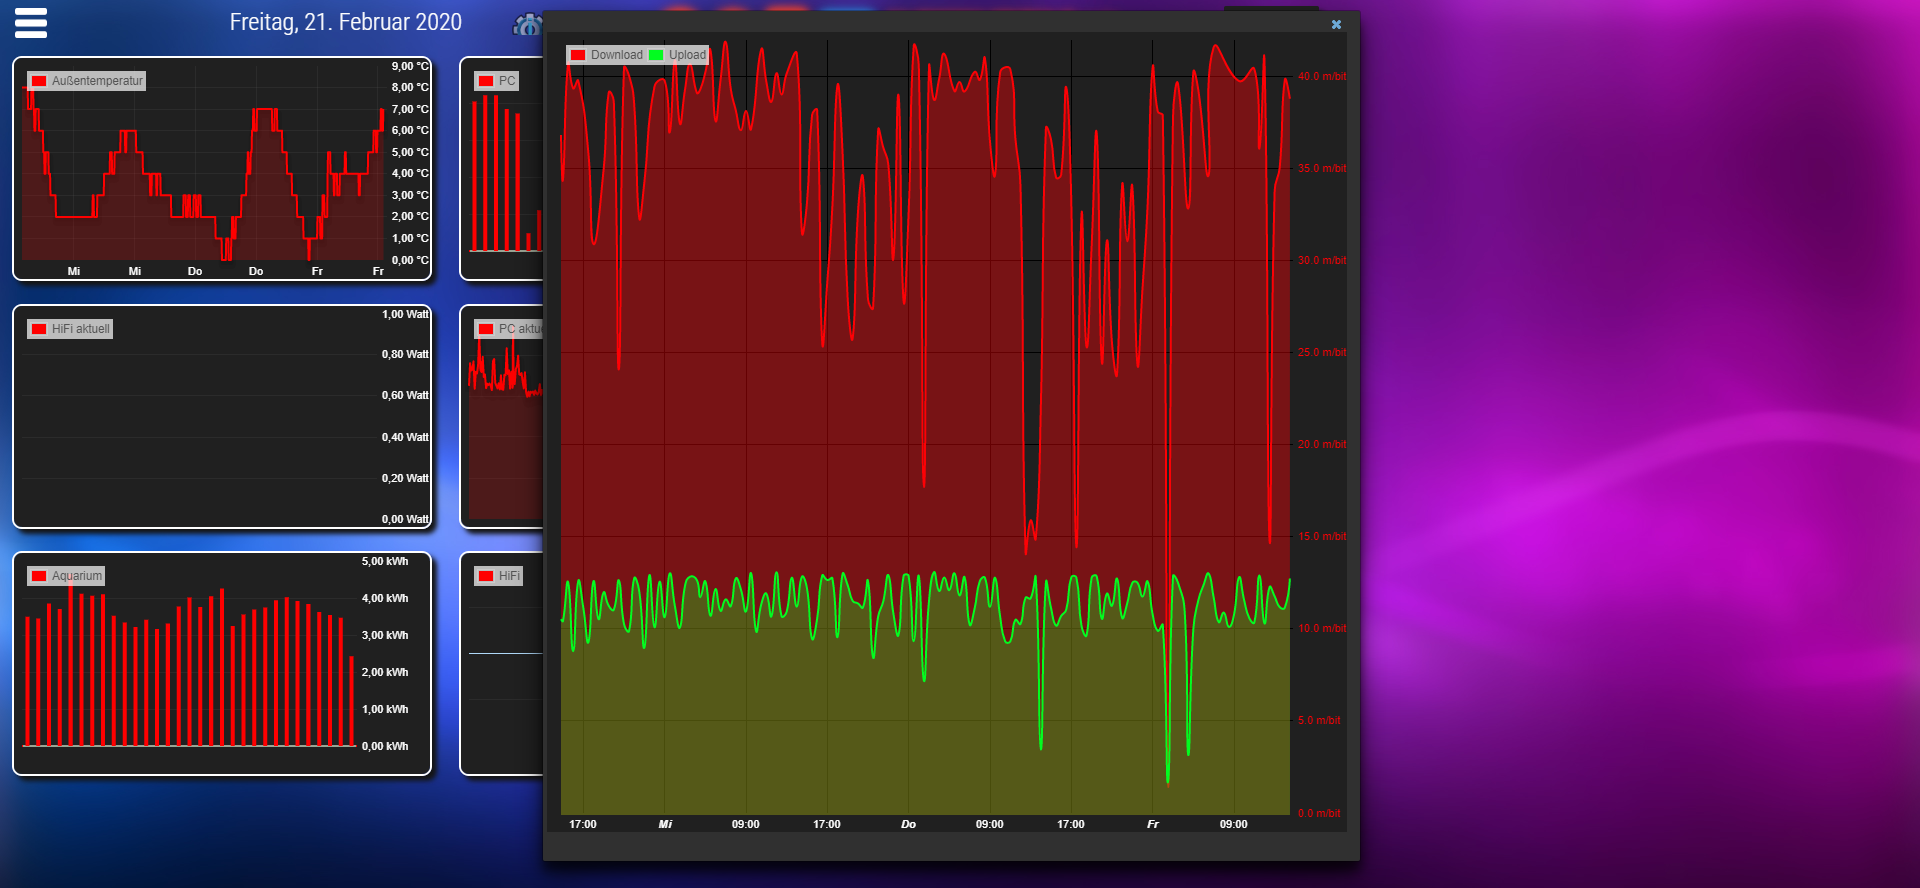This screenshot has width=1920, height=888.
Task: Click the 'Fr' marker on popup time axis
Action: coord(1153,825)
